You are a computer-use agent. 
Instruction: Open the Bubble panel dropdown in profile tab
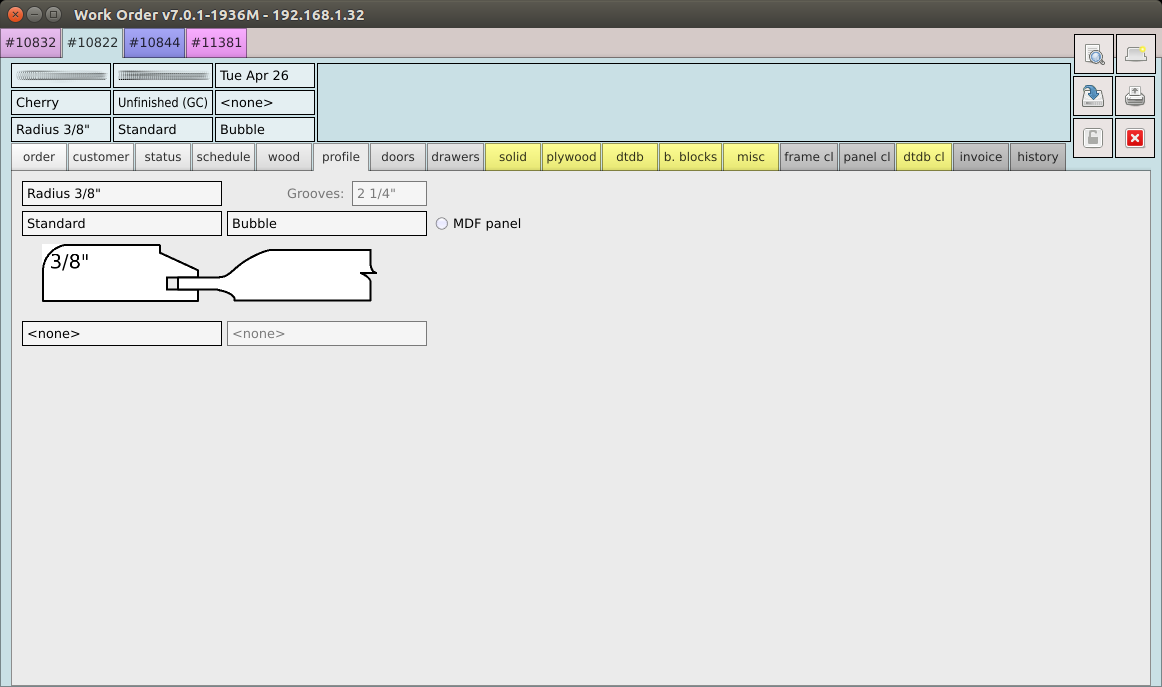click(x=326, y=224)
